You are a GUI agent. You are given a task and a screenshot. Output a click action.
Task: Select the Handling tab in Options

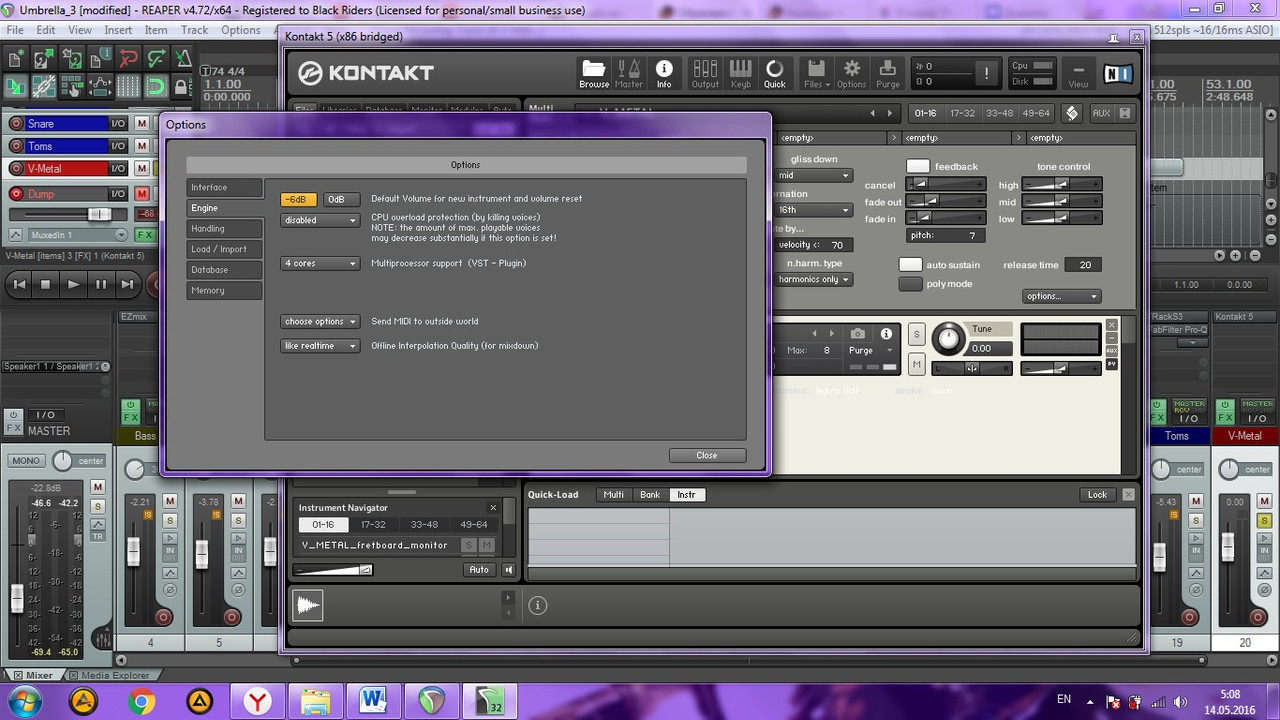(x=224, y=229)
